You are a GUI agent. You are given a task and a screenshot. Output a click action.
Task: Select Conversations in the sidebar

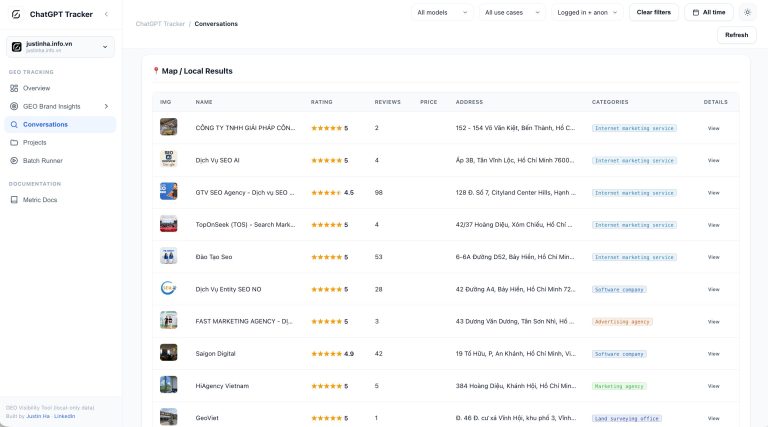(60, 124)
